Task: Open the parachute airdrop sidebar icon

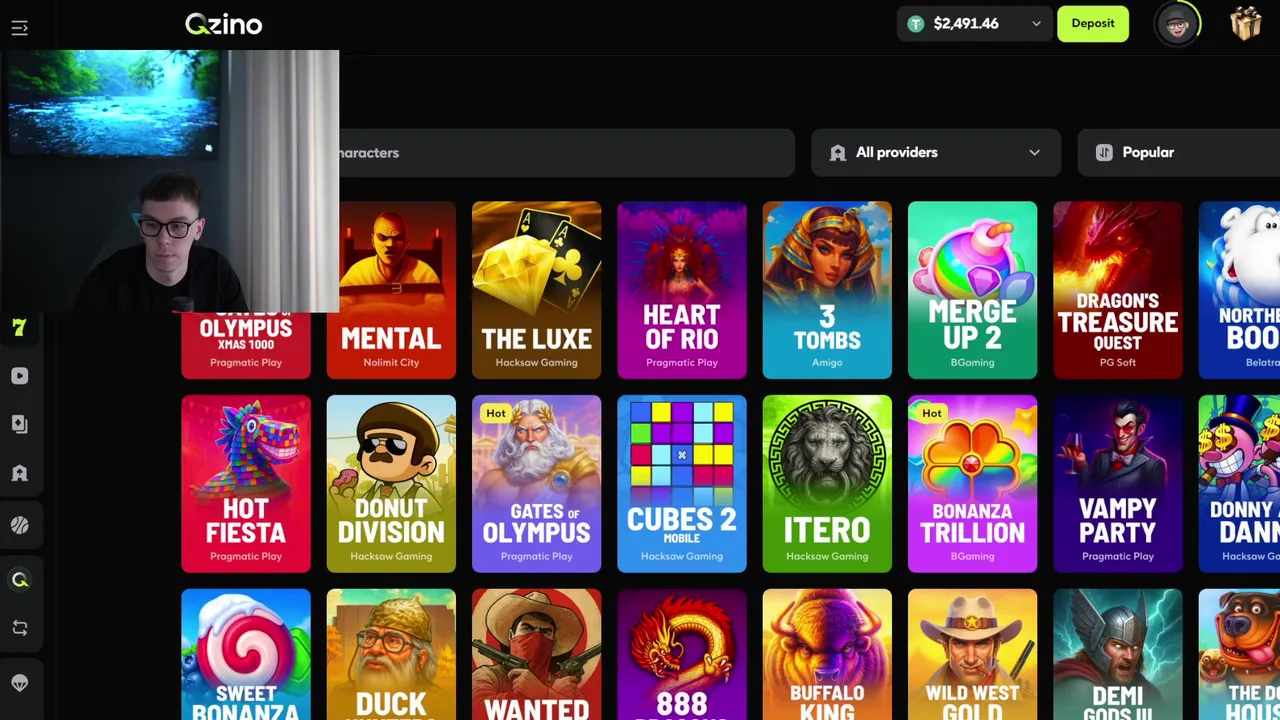Action: point(19,683)
